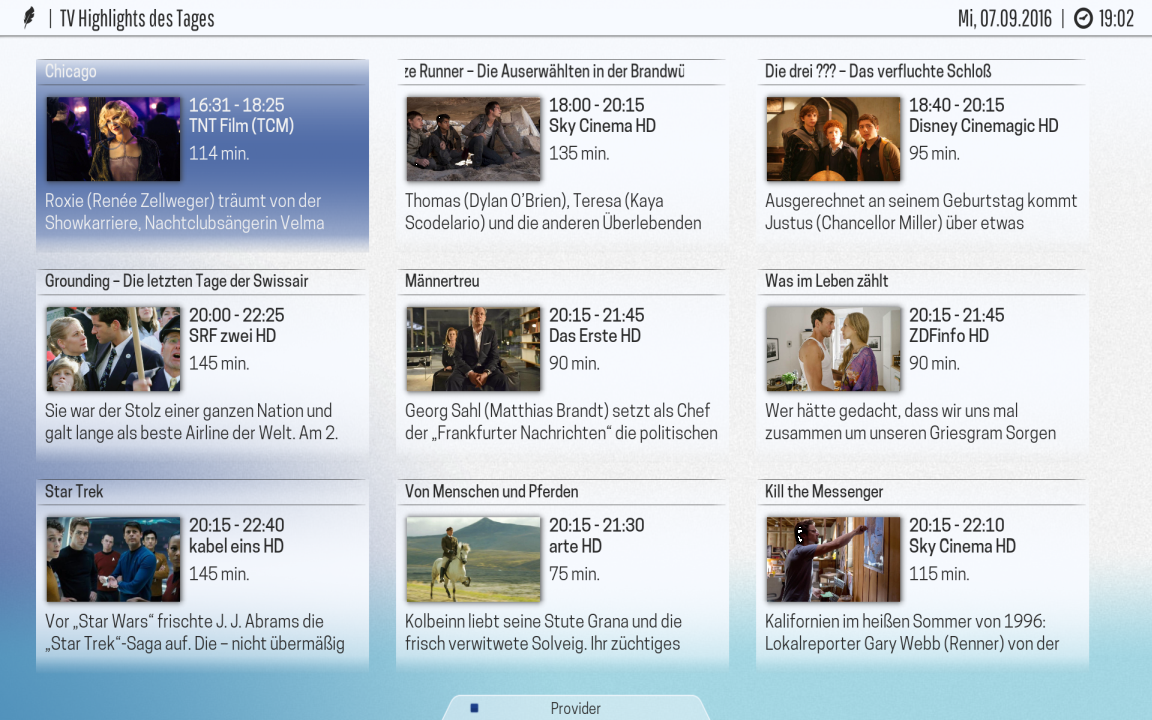The image size is (1152, 720).
Task: Open the Was im Leben zählt thumbnail
Action: pos(833,349)
